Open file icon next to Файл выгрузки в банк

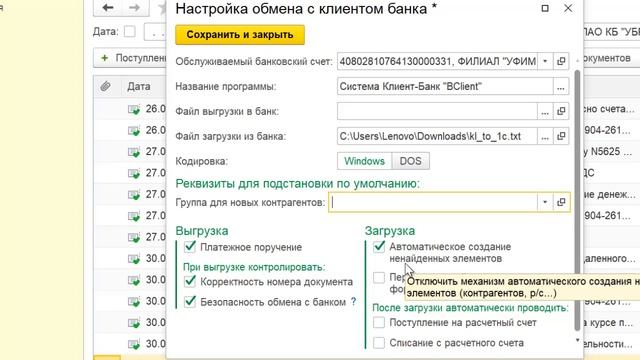click(x=561, y=111)
